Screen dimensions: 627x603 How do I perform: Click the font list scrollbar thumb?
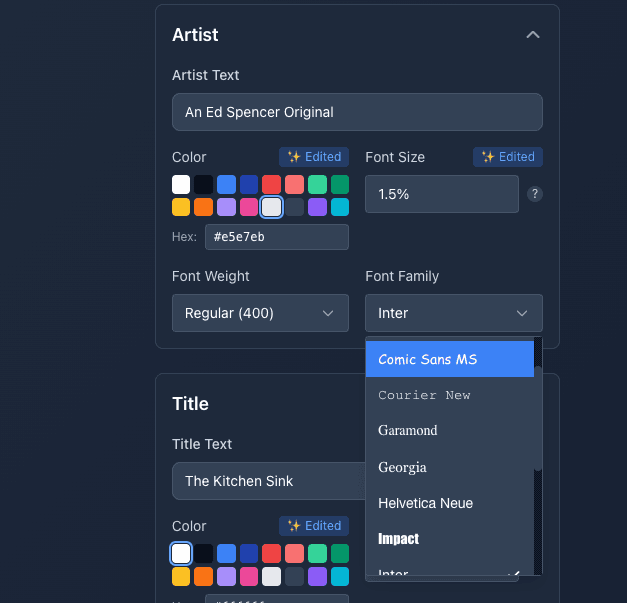[x=538, y=418]
